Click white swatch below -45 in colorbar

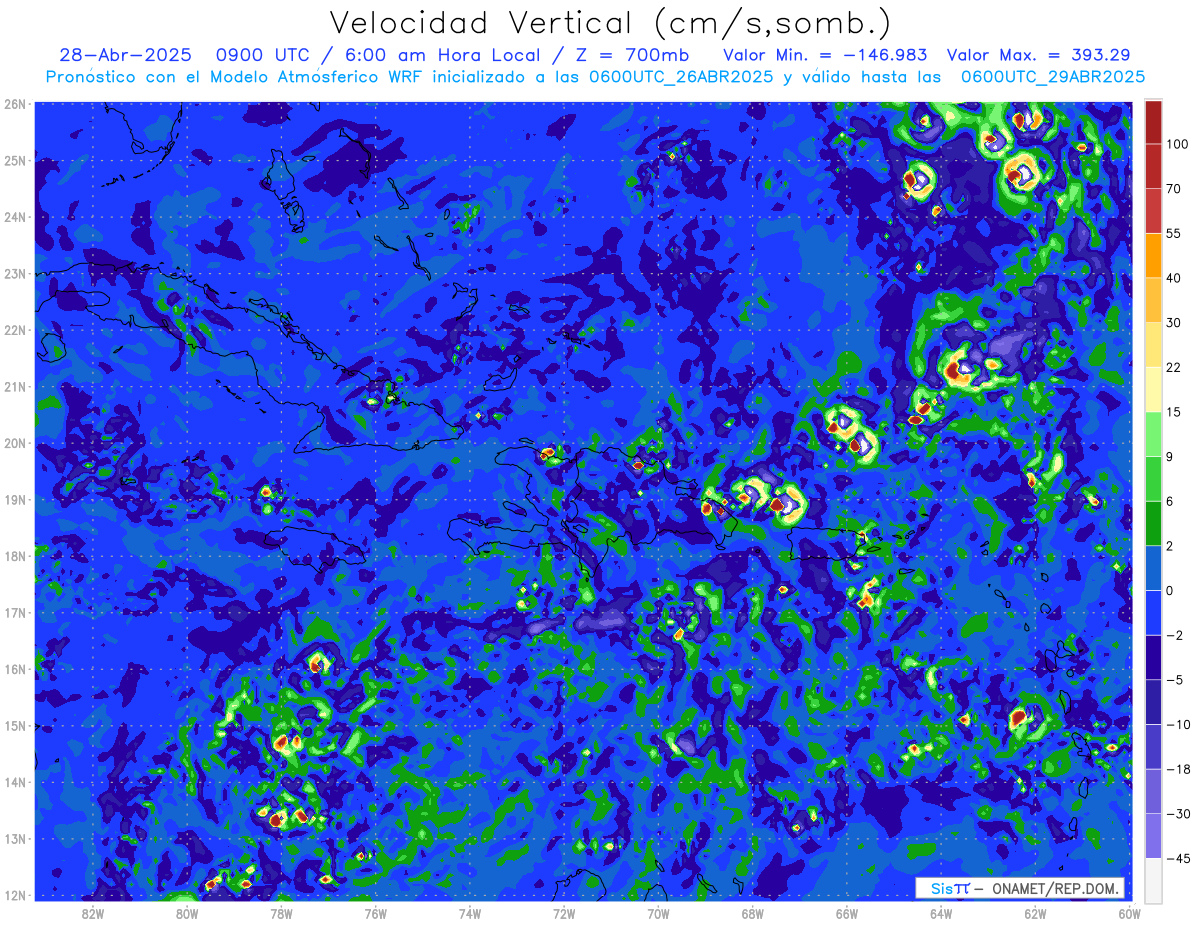pyautogui.click(x=1153, y=879)
